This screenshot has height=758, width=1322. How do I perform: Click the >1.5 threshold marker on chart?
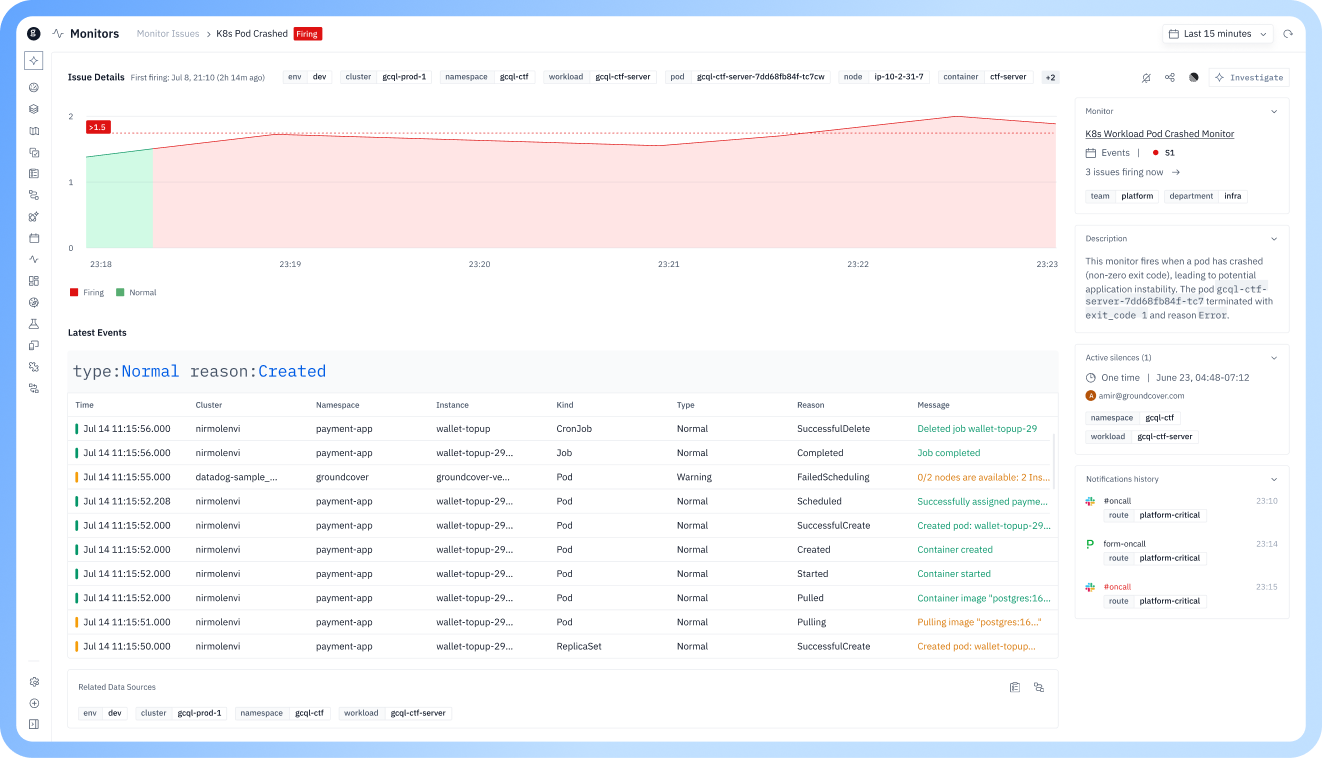[98, 127]
